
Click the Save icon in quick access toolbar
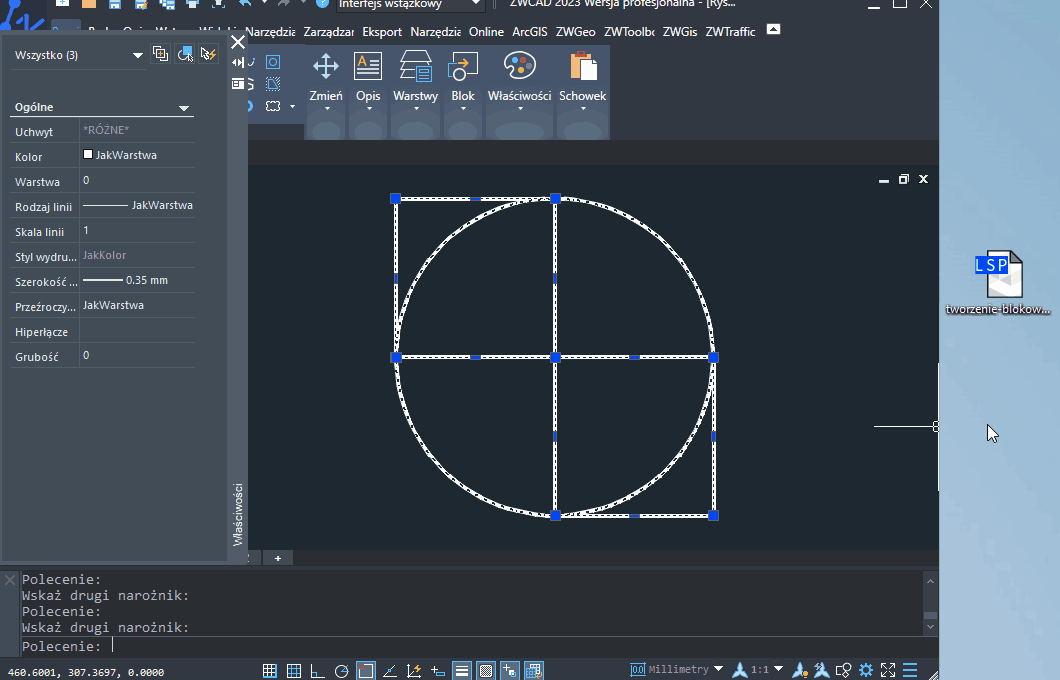tap(115, 3)
